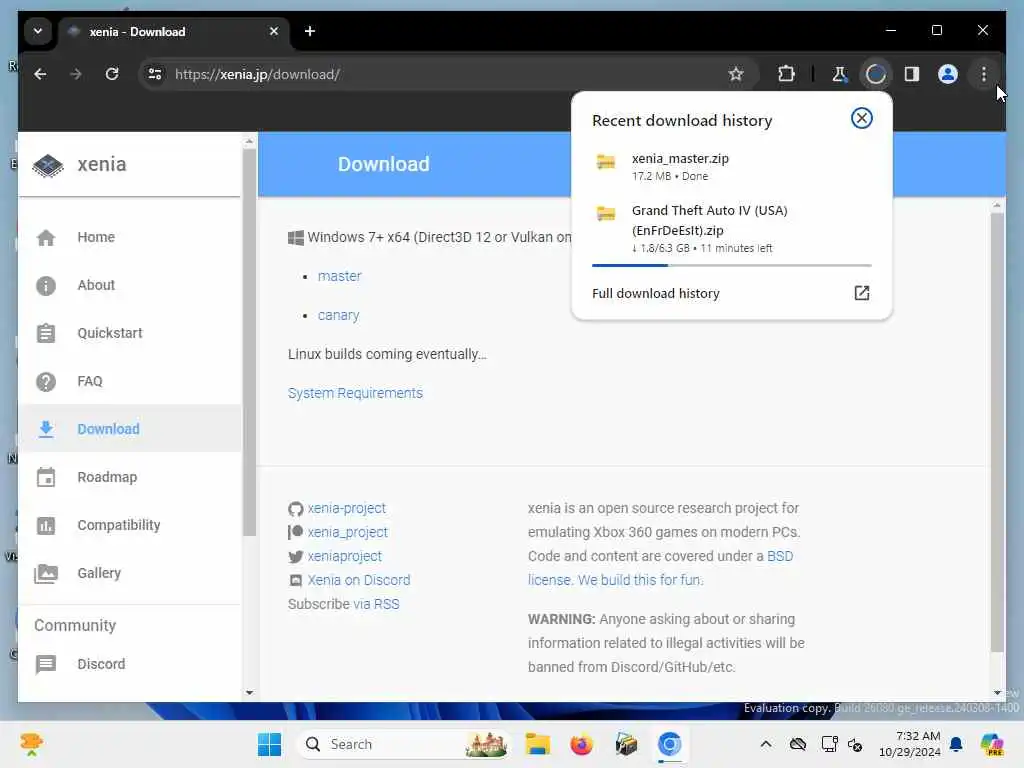Click the About info icon
The width and height of the screenshot is (1024, 768).
(x=46, y=285)
